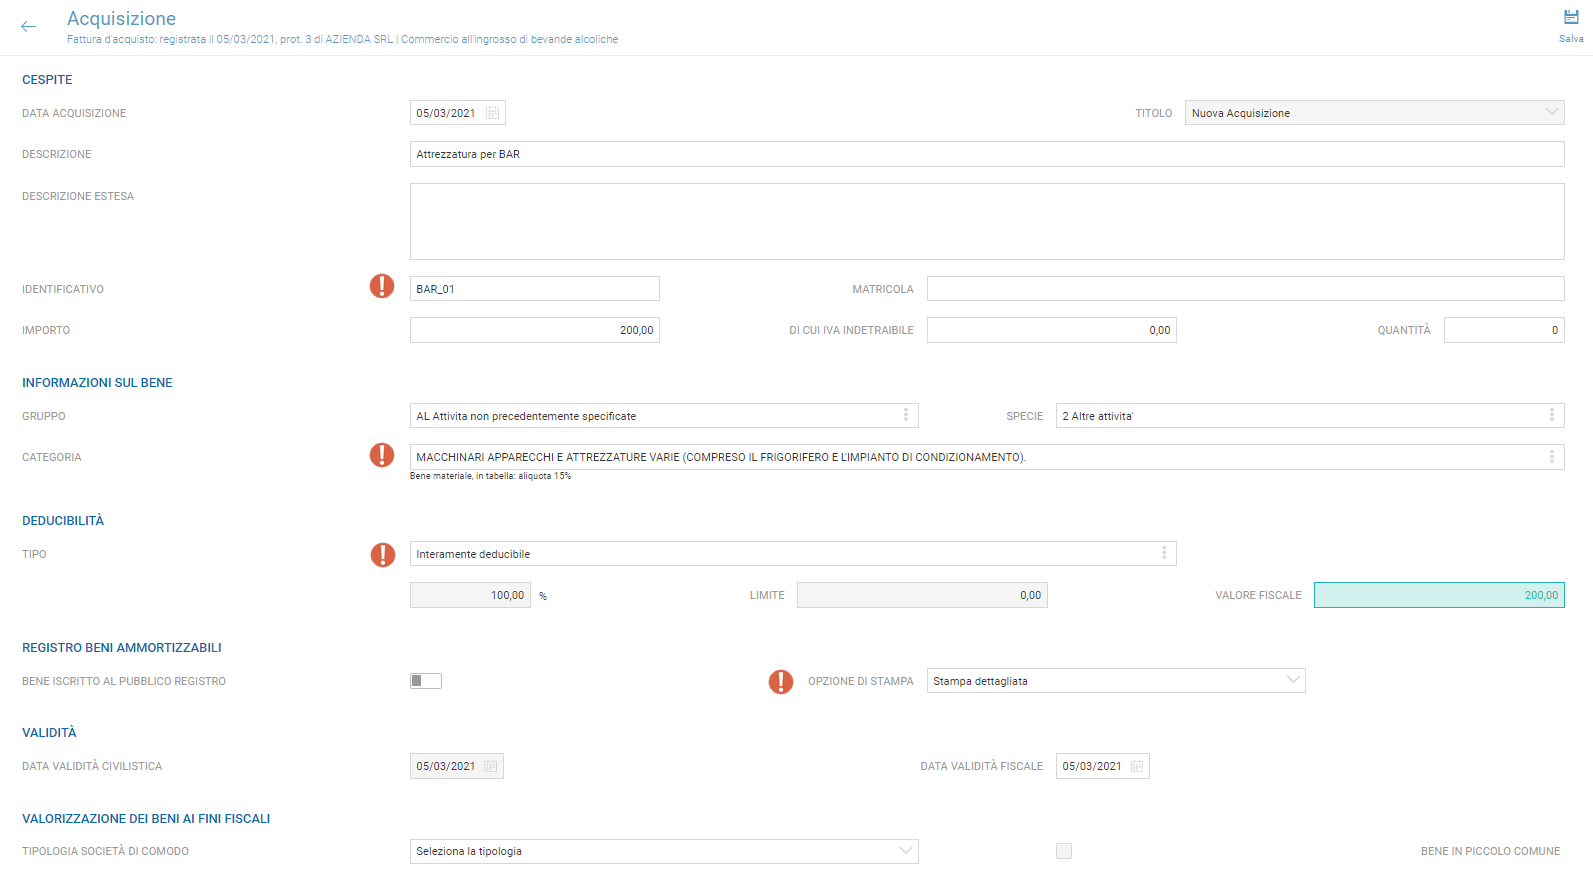
Task: Click the Descrizione Estesa text area
Action: point(987,221)
